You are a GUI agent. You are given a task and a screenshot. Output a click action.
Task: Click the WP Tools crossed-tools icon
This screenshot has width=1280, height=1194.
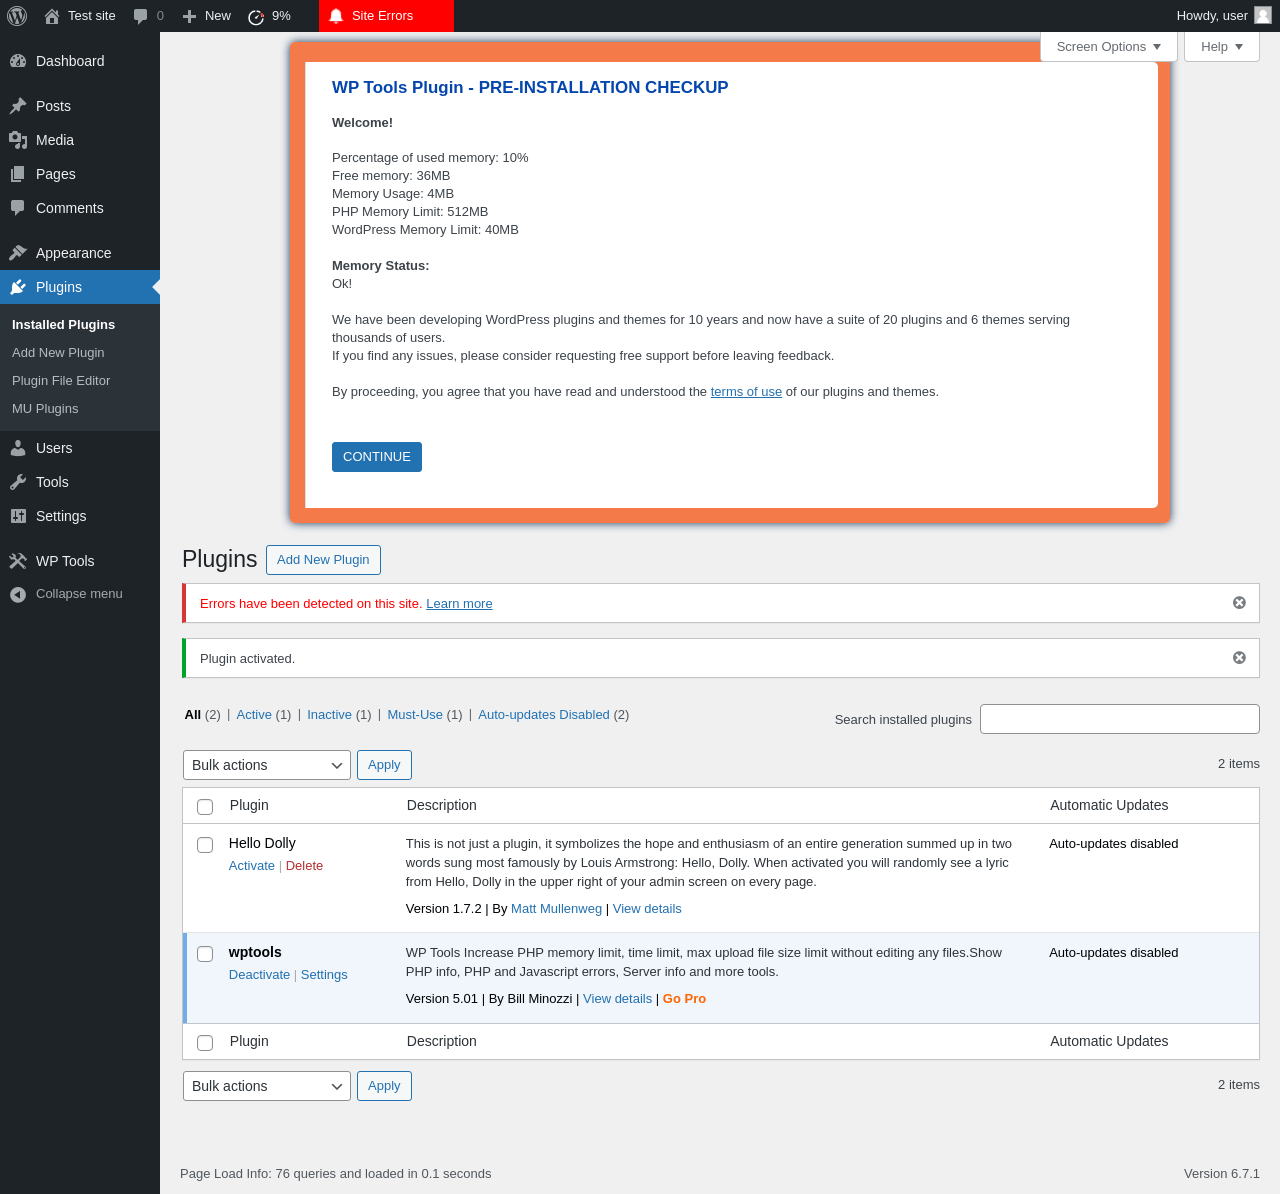pyautogui.click(x=18, y=561)
